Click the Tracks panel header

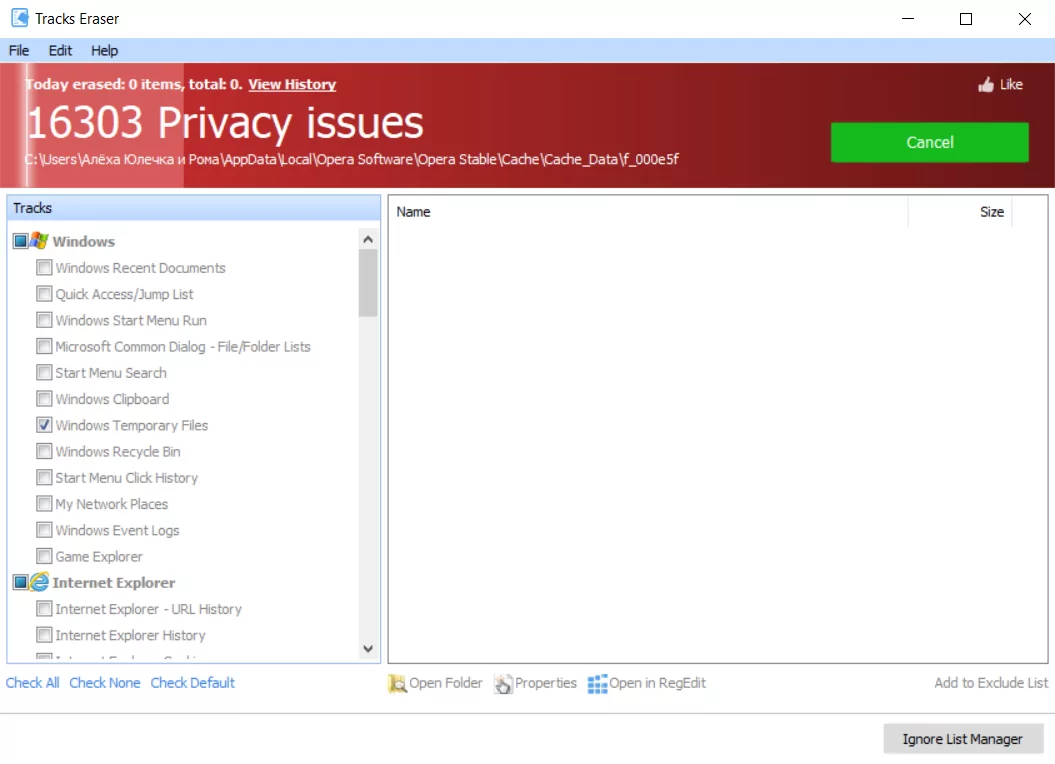[194, 208]
